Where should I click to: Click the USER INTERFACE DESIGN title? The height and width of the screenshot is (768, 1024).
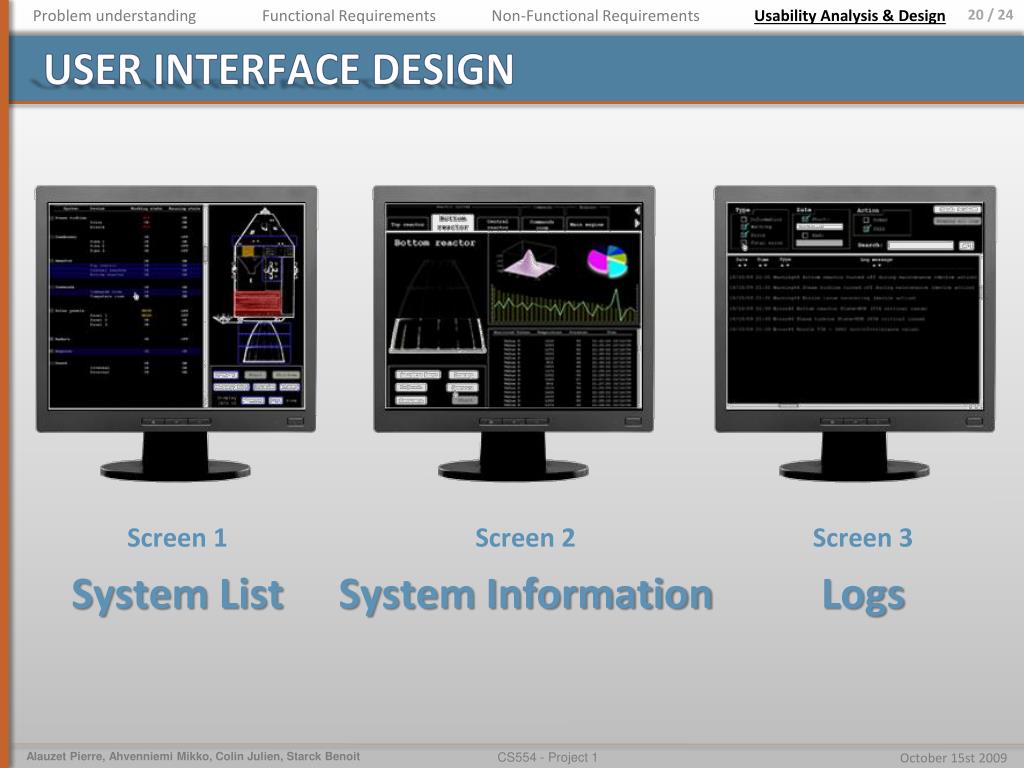point(279,69)
